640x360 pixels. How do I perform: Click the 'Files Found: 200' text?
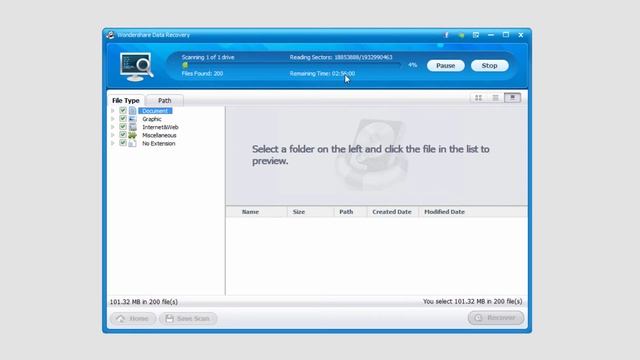coord(202,73)
